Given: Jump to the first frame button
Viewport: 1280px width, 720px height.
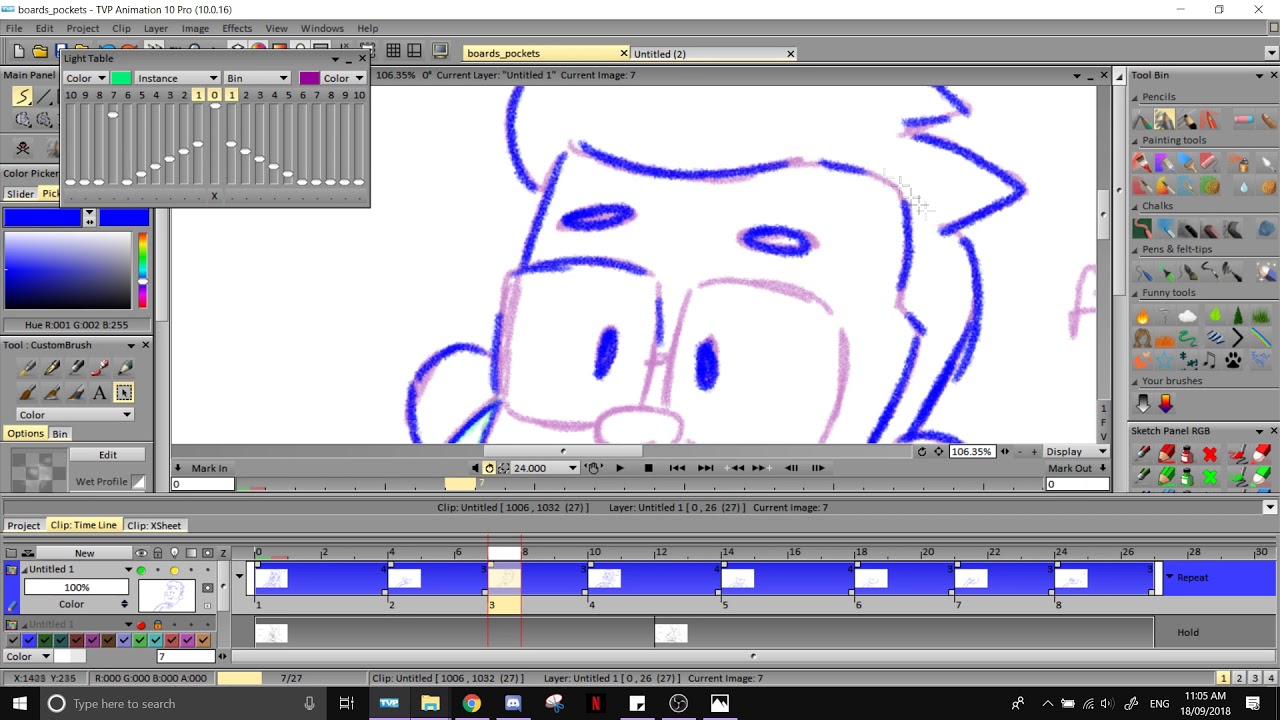Looking at the screenshot, I should tap(677, 468).
